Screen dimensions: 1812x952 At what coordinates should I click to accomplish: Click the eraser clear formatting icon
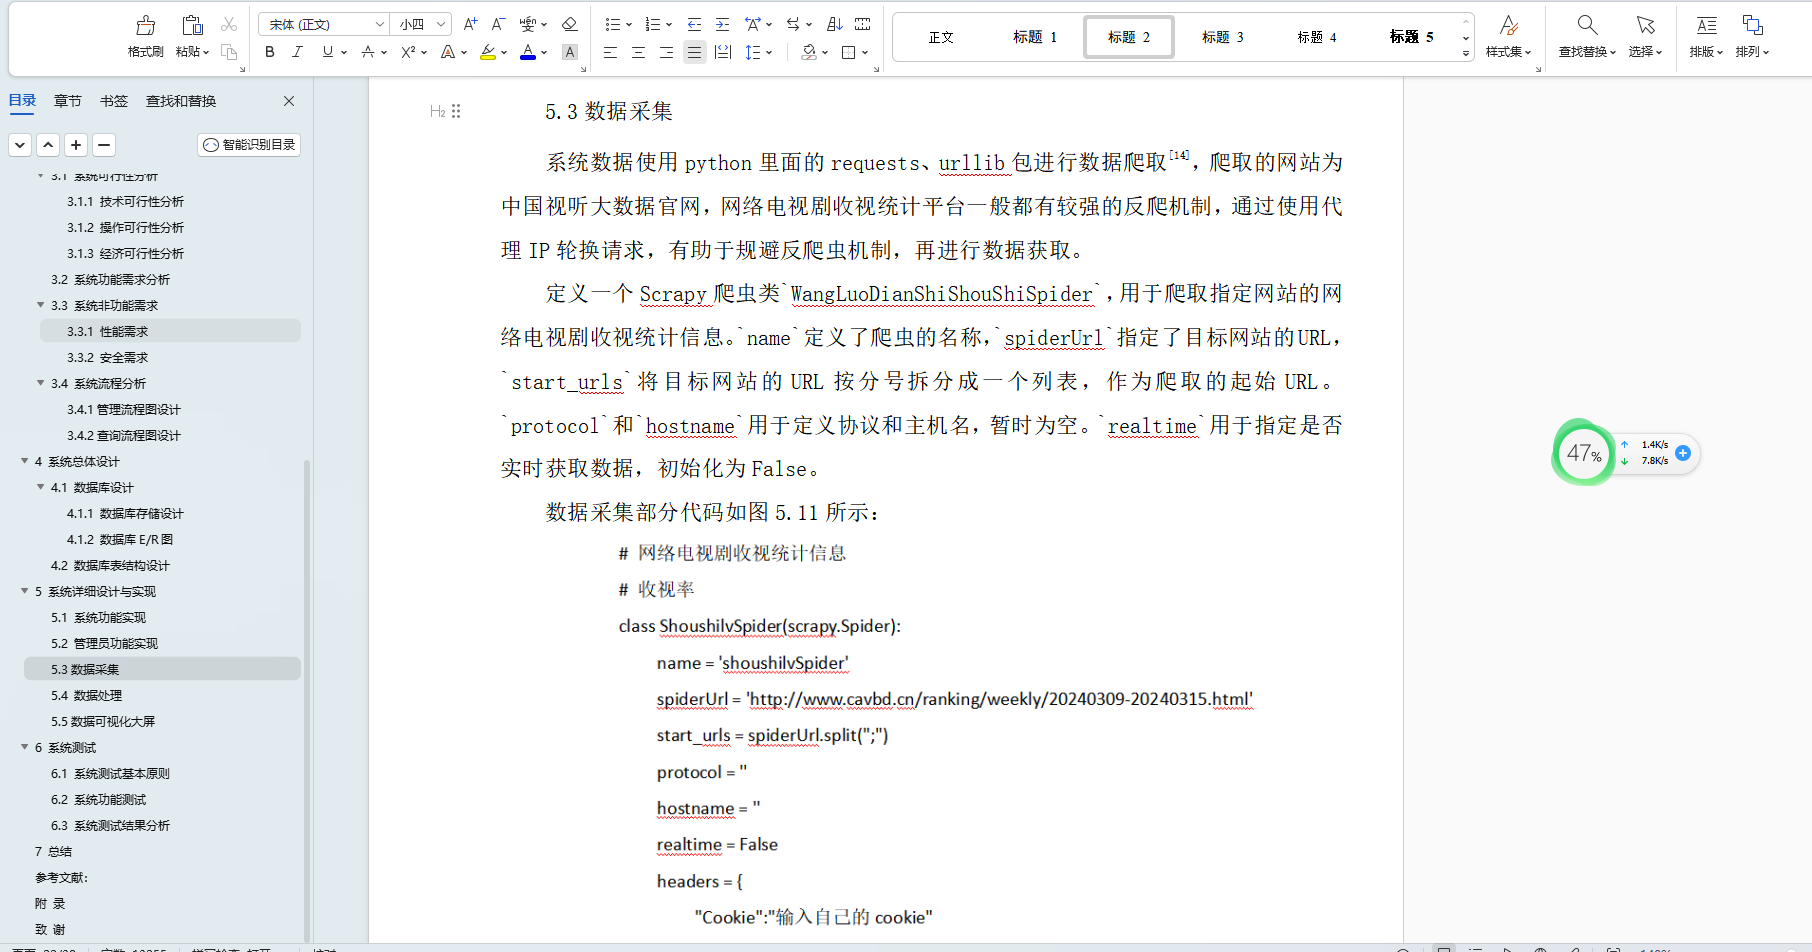[569, 24]
